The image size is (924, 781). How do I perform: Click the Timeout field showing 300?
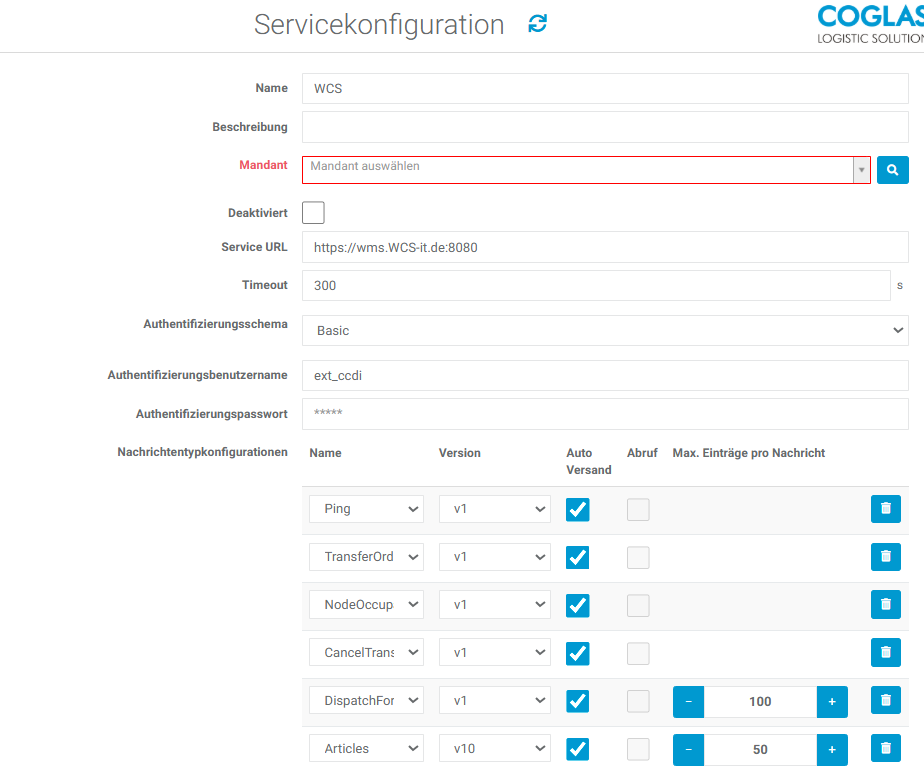pos(595,285)
